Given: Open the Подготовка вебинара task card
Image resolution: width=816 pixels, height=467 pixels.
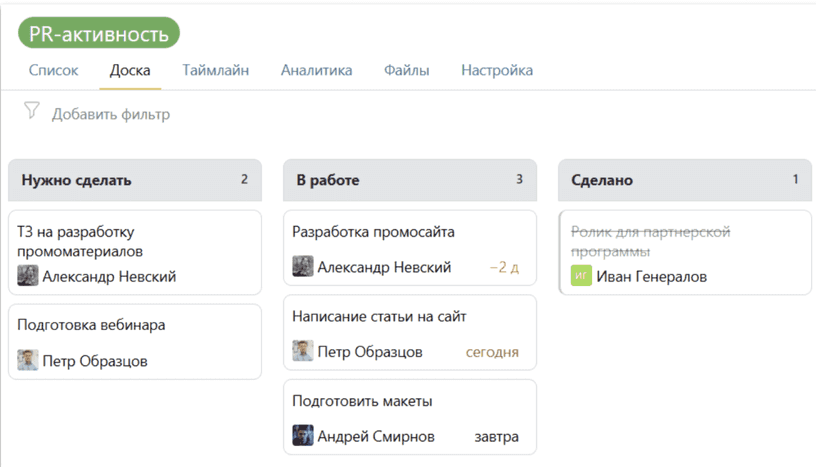Looking at the screenshot, I should [91, 325].
